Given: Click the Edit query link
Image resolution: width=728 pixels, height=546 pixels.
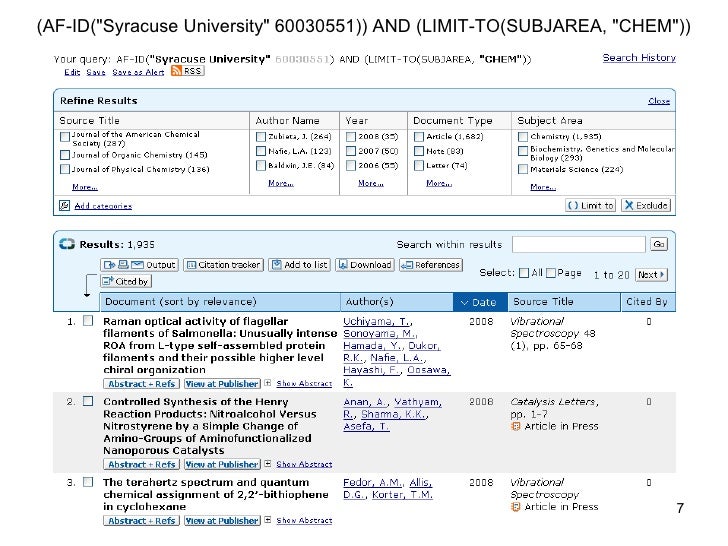Looking at the screenshot, I should [x=72, y=72].
